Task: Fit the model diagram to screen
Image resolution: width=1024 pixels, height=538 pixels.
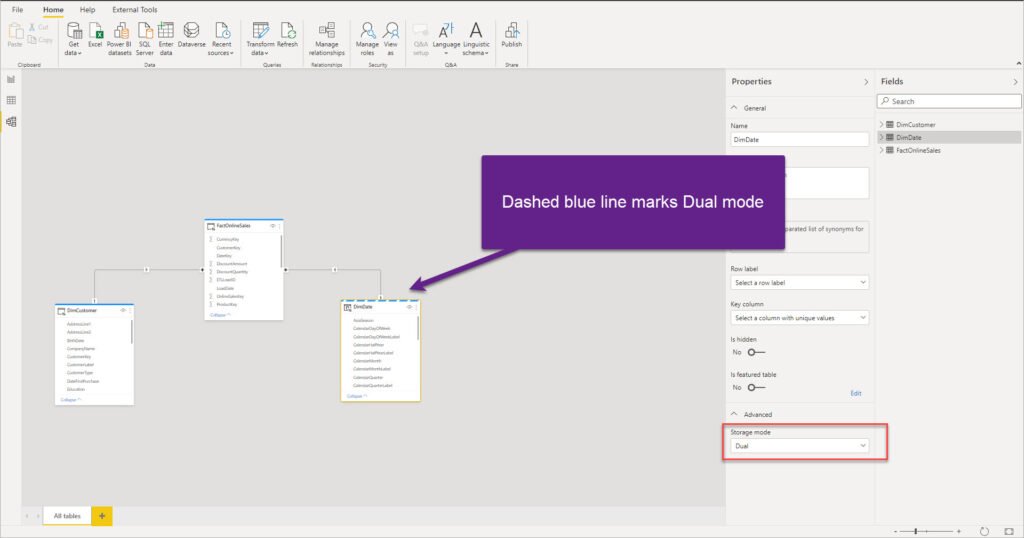Action: coord(1009,531)
